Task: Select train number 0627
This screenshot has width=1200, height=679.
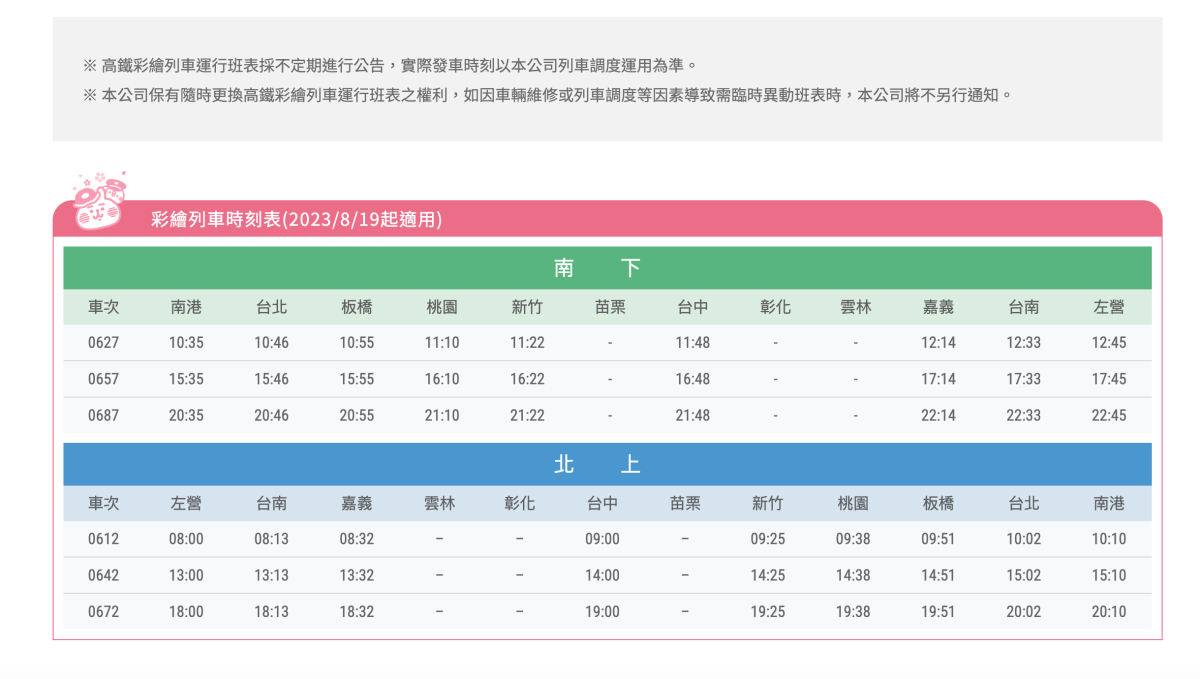Action: [104, 343]
